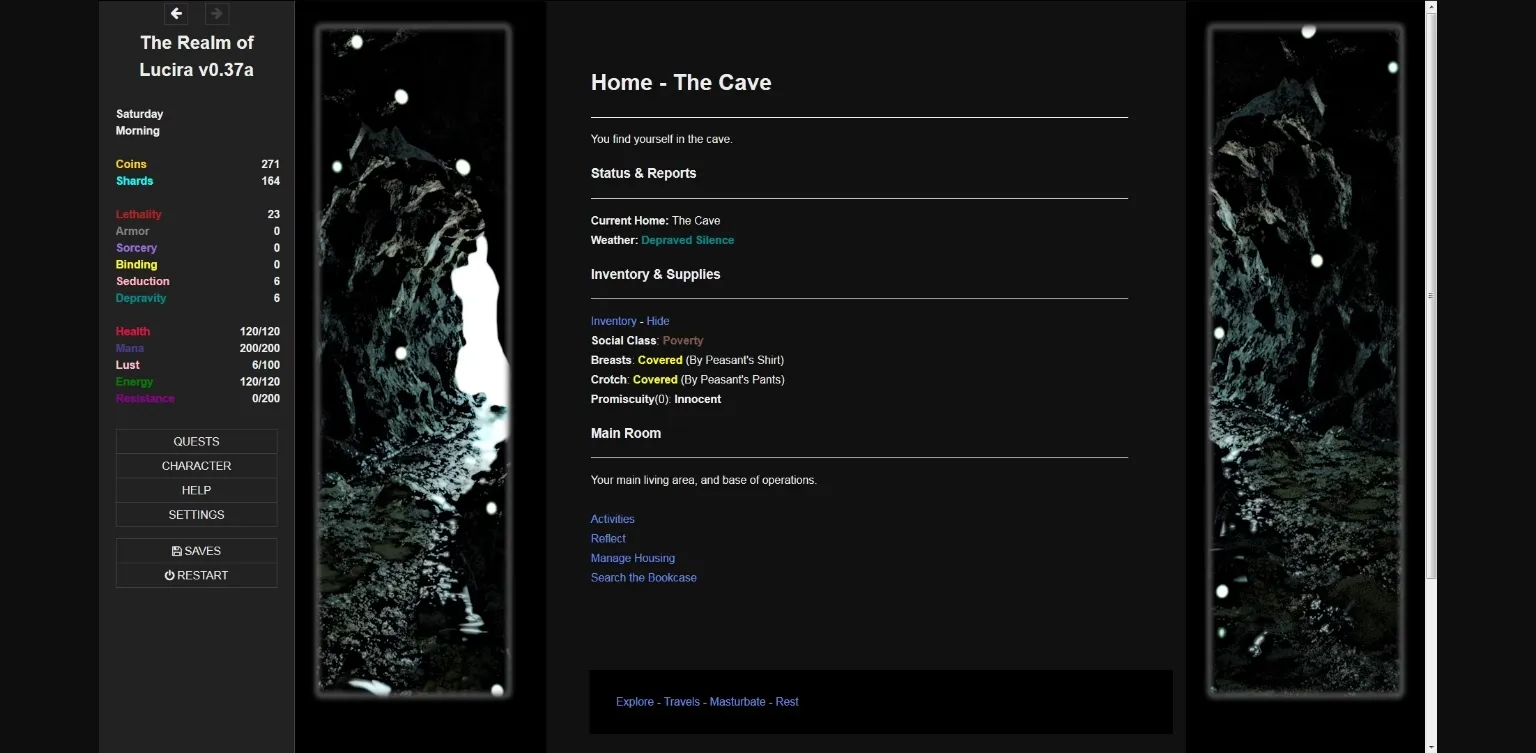Click the Explore link in bottom bar

pos(634,702)
